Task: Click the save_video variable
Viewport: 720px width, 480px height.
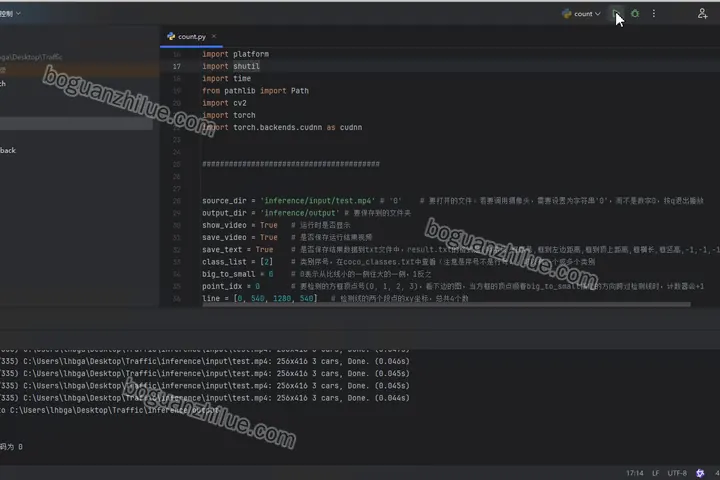Action: pos(224,237)
